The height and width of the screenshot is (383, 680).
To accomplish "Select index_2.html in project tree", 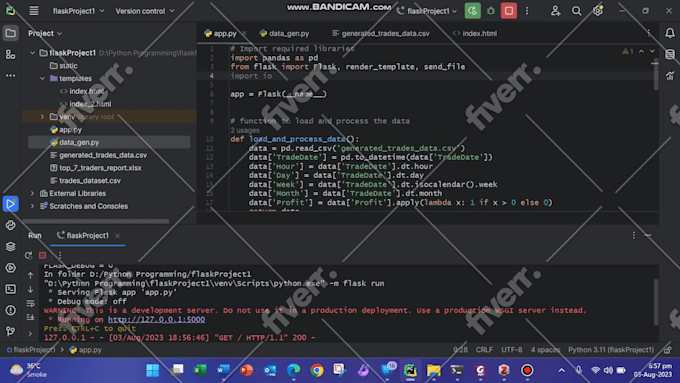I will point(85,104).
